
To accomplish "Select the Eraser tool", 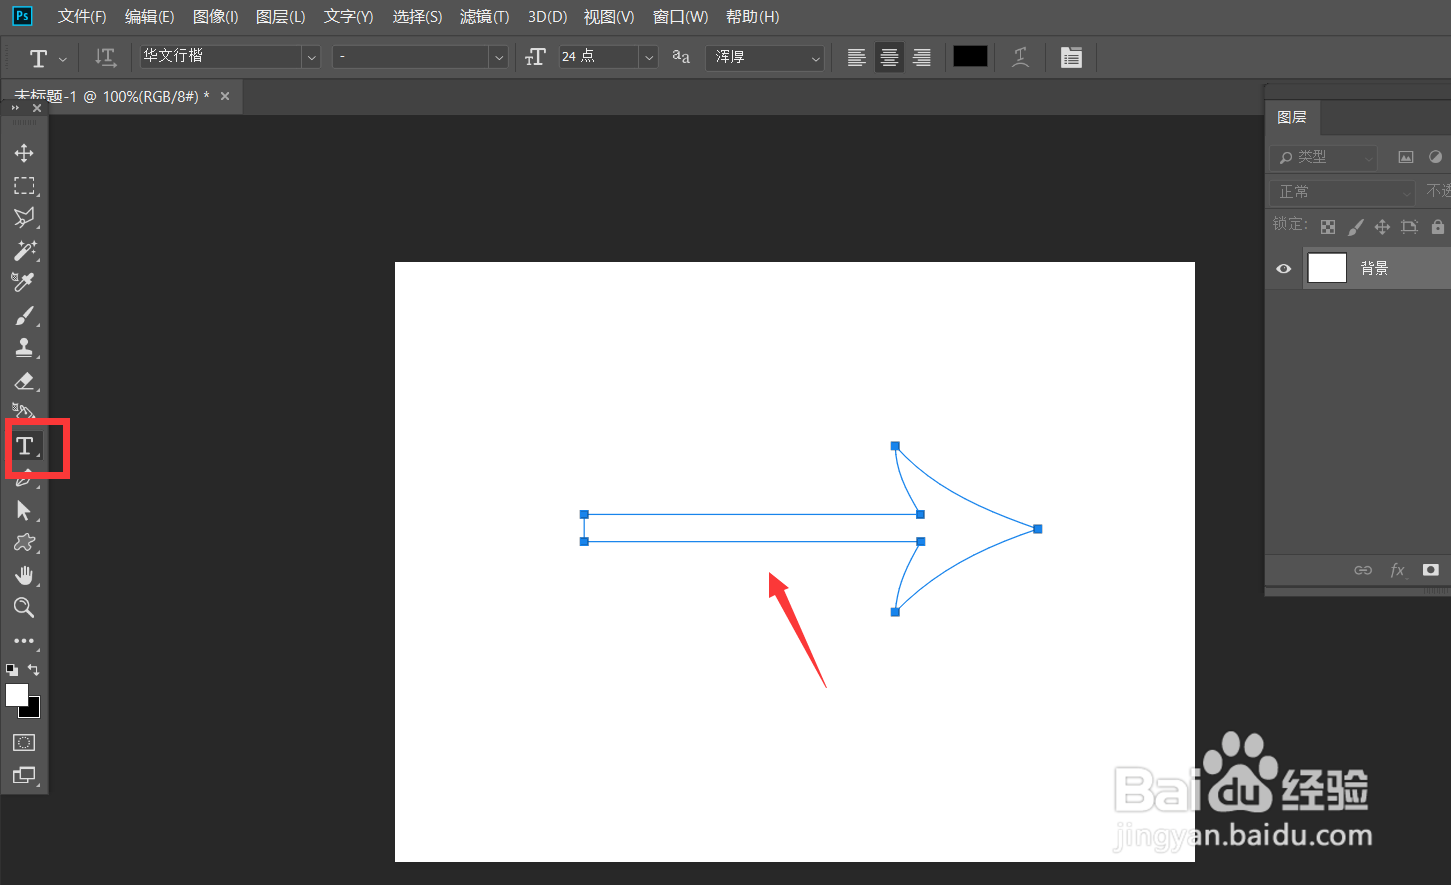I will [x=24, y=380].
